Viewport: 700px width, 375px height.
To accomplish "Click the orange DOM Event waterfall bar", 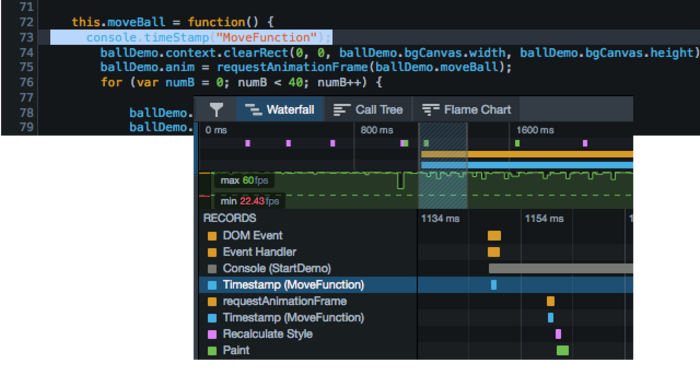I will (494, 236).
